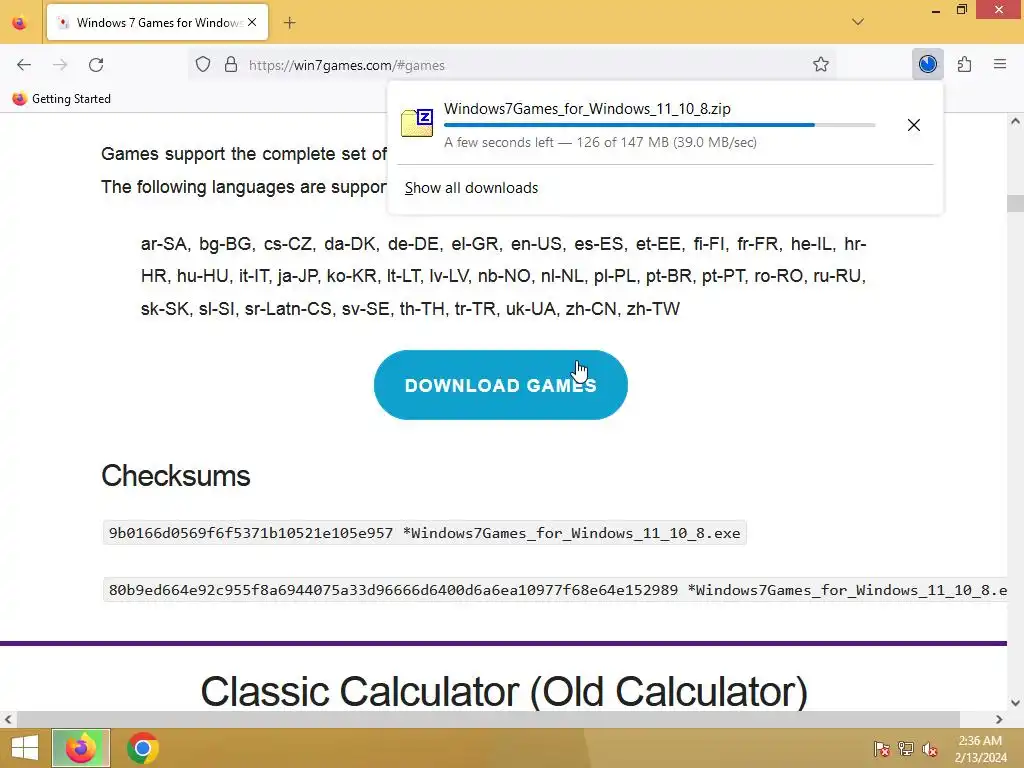This screenshot has height=768, width=1024.
Task: Cancel the Windows7Games zip download
Action: 914,125
